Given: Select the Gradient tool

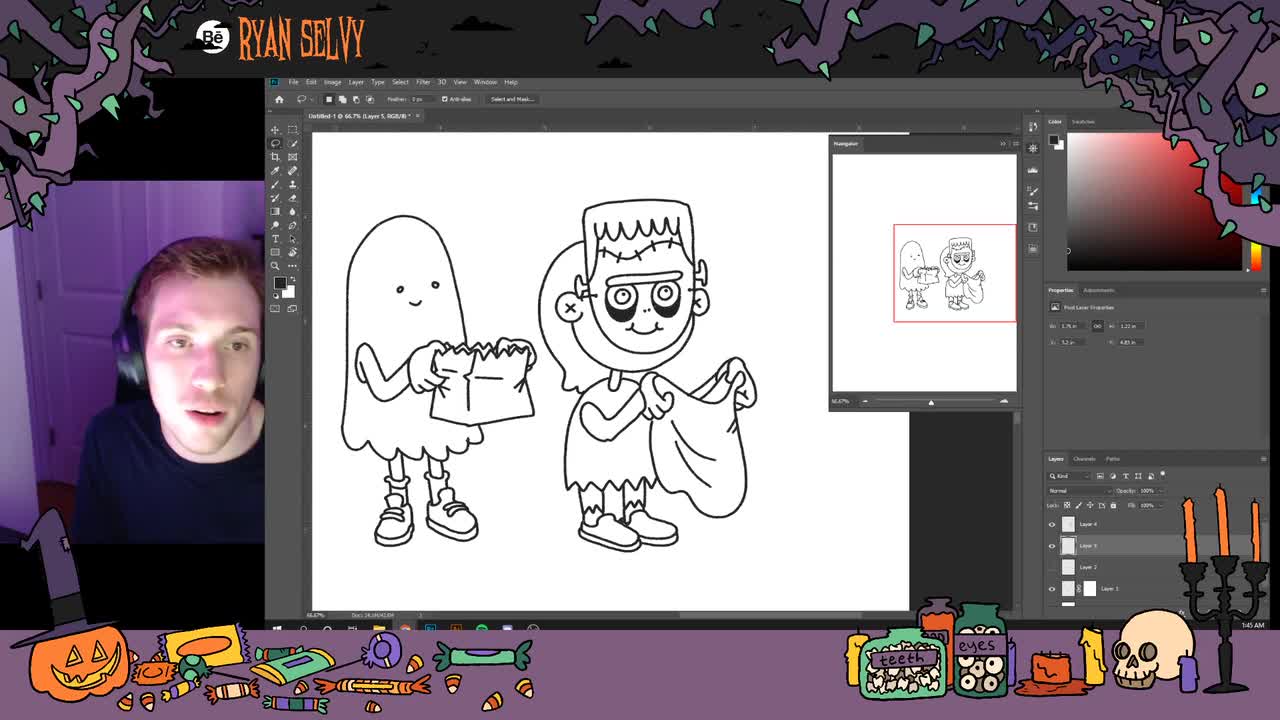Looking at the screenshot, I should pyautogui.click(x=275, y=210).
